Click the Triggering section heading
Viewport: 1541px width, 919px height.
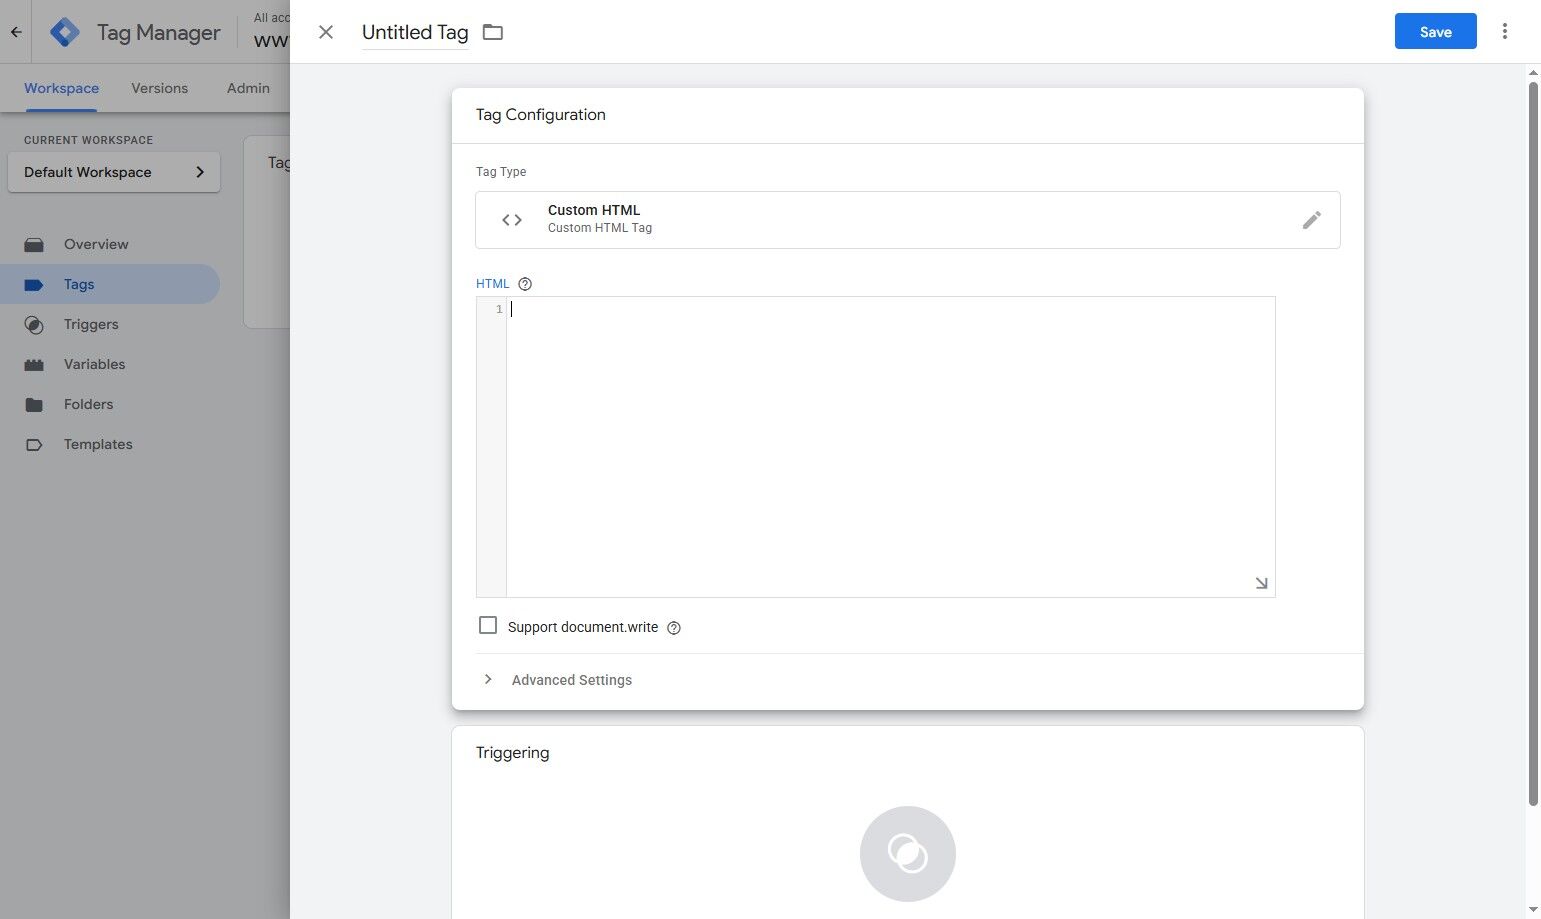(x=512, y=753)
